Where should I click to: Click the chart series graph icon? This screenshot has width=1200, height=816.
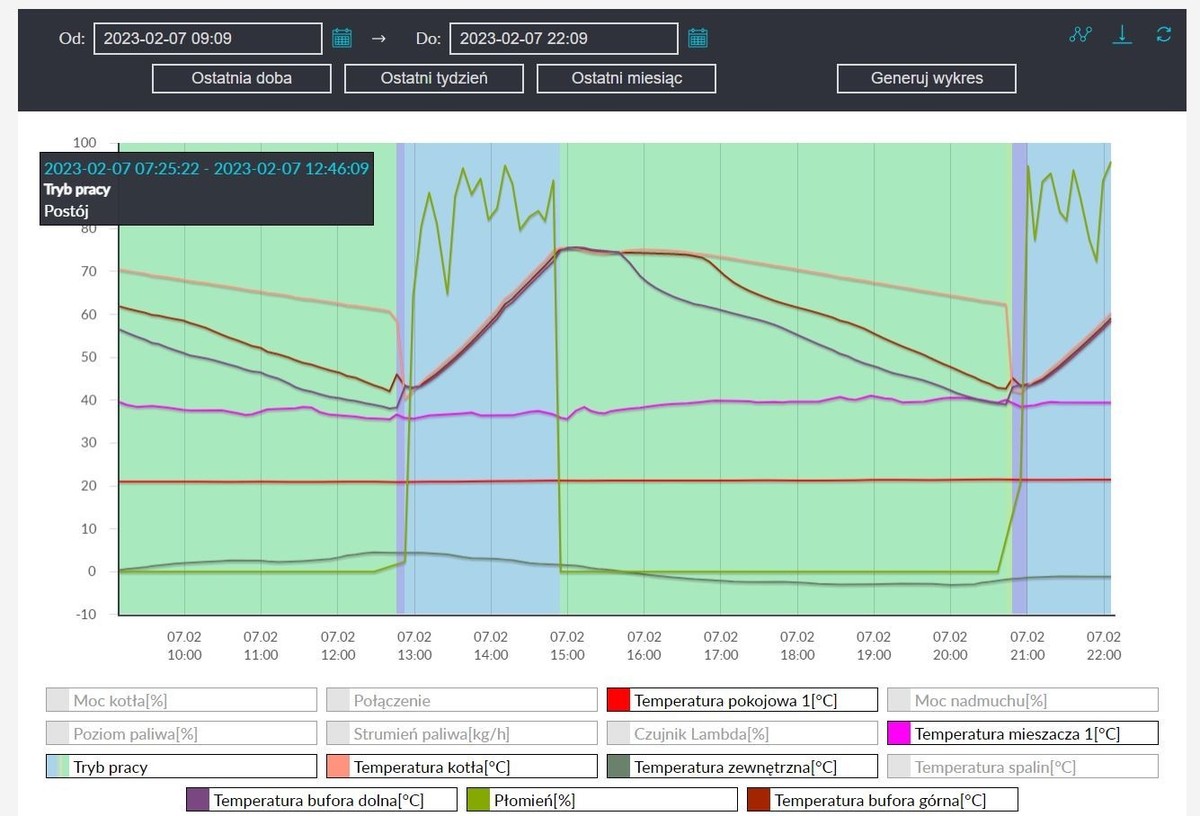click(x=1080, y=35)
